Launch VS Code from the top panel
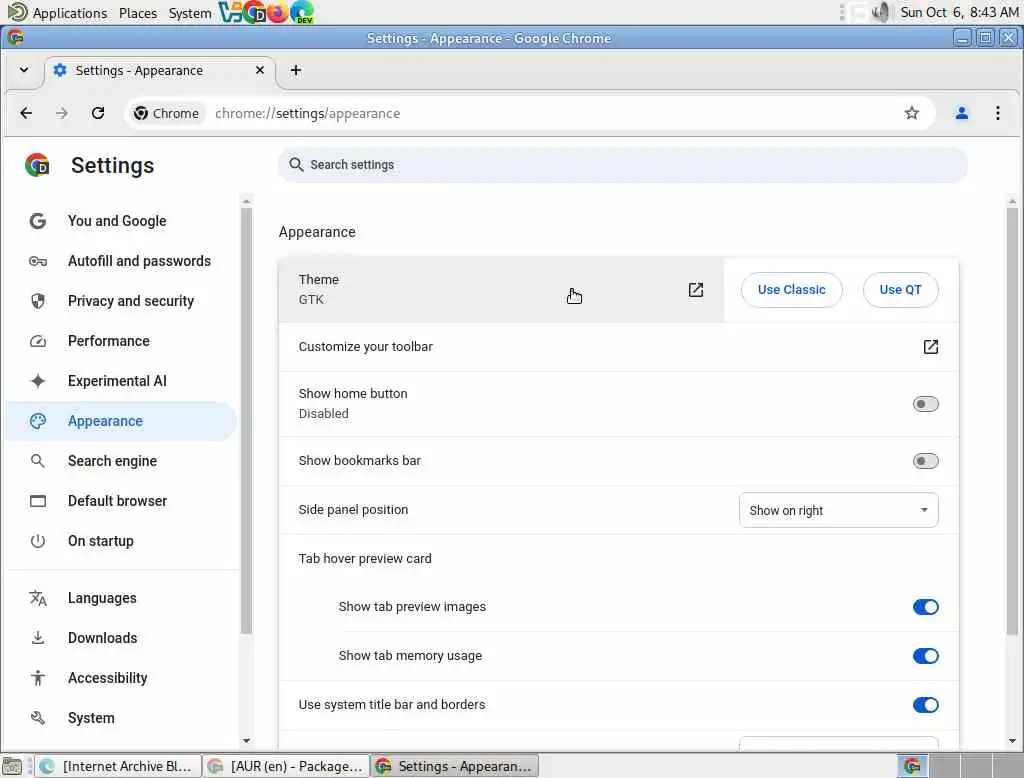Screen dimensions: 1024x778 [229, 12]
